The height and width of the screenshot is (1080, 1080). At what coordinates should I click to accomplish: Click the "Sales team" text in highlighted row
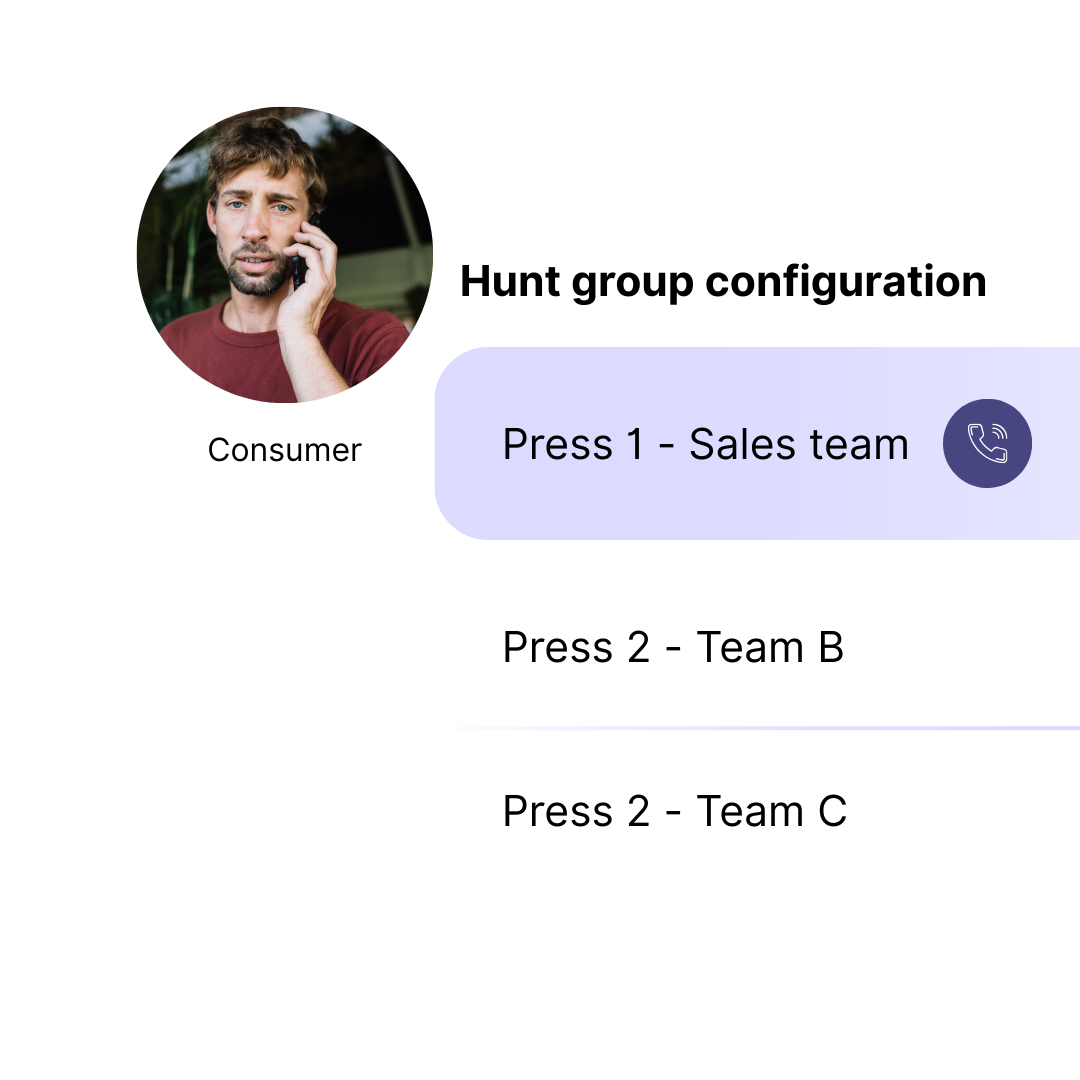799,444
